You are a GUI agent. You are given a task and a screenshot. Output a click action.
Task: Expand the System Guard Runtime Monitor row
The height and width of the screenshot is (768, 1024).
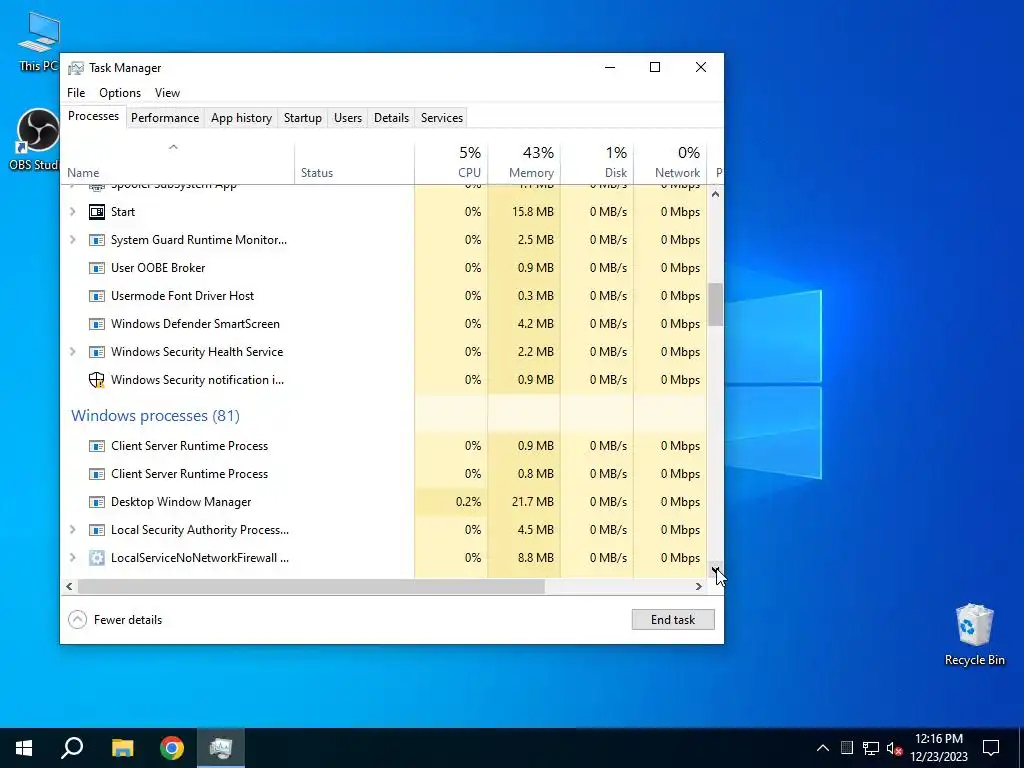click(x=72, y=240)
